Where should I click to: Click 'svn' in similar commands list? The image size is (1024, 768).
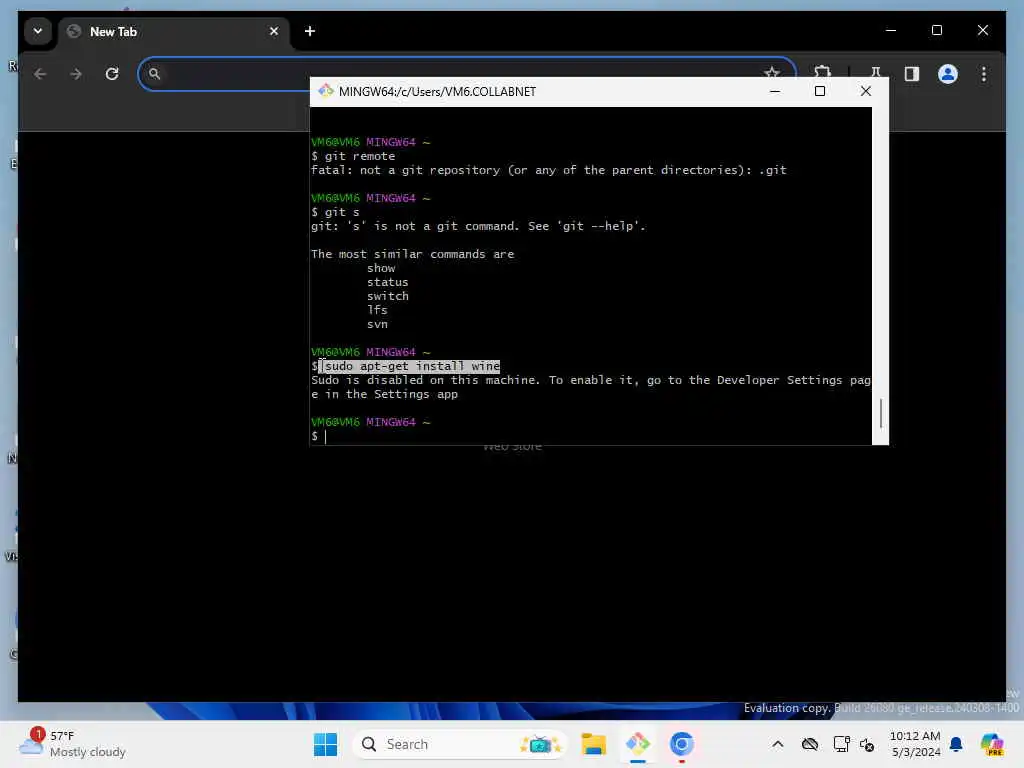tap(377, 324)
